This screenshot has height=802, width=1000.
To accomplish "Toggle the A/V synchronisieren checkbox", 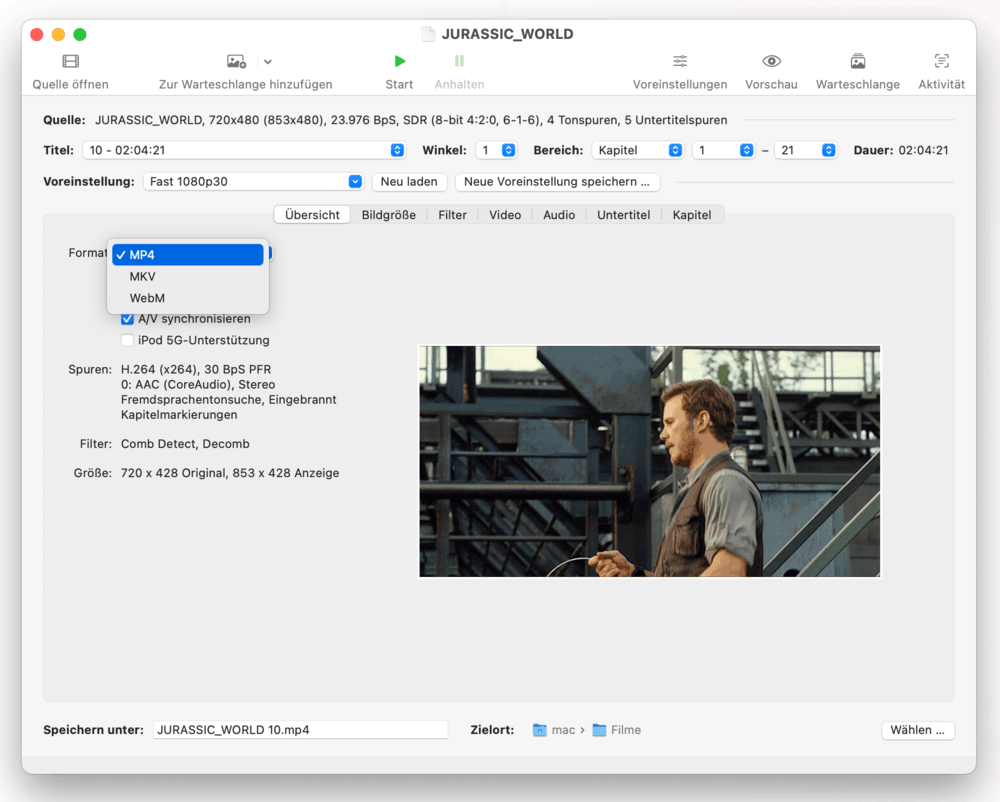I will (x=127, y=319).
